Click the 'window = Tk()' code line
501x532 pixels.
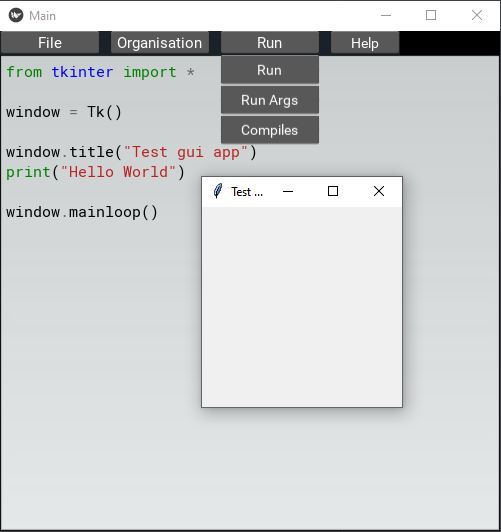click(64, 112)
